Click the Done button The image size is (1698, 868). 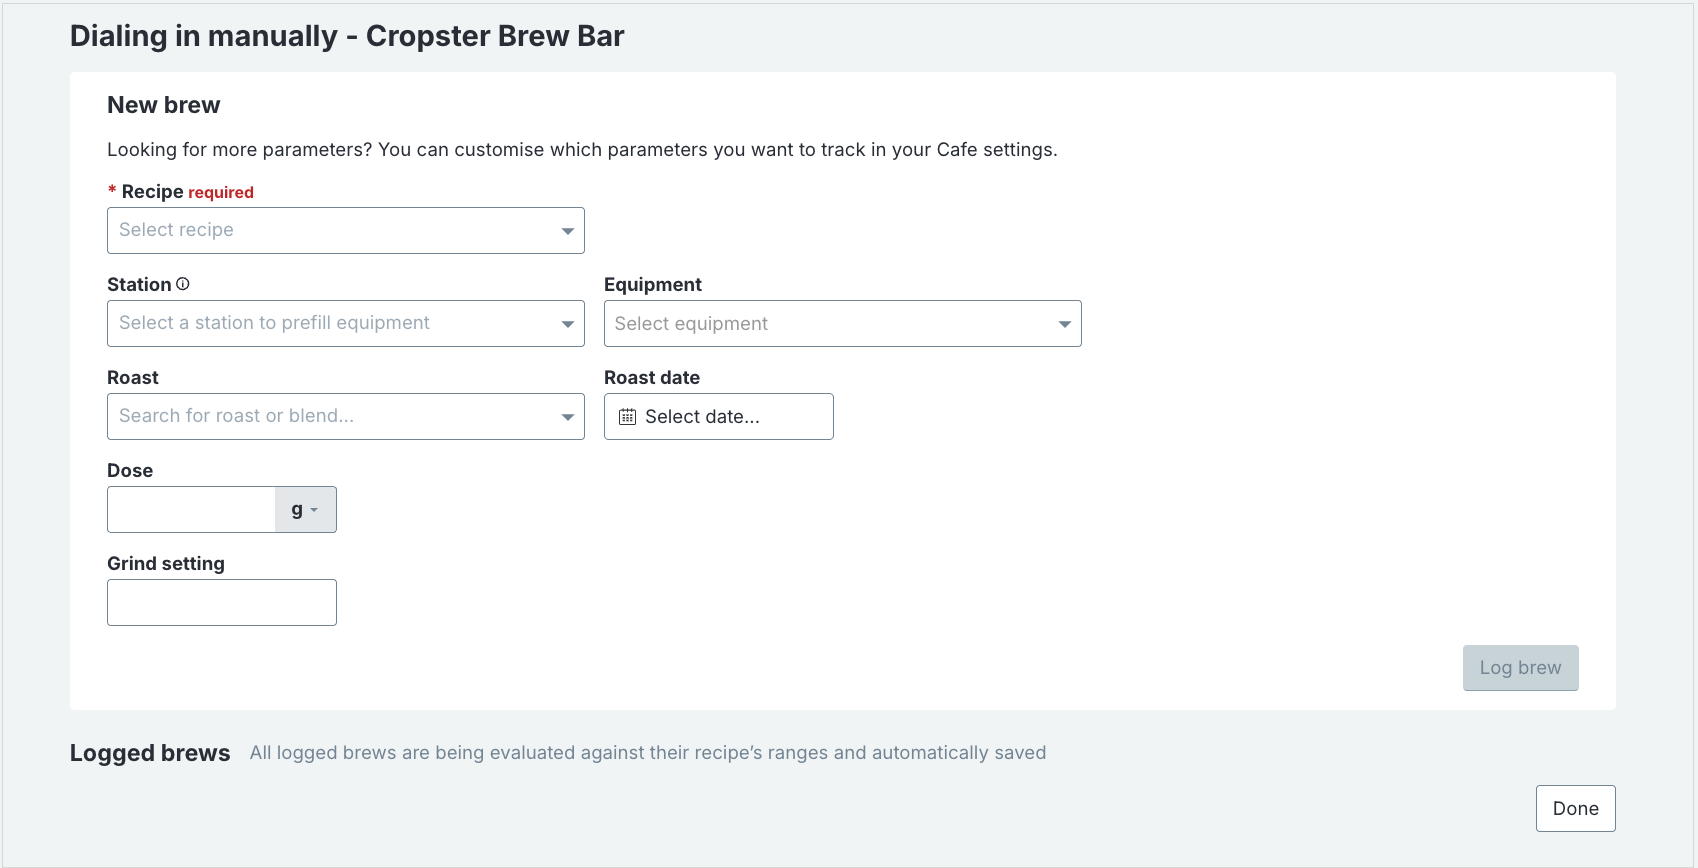pyautogui.click(x=1576, y=808)
